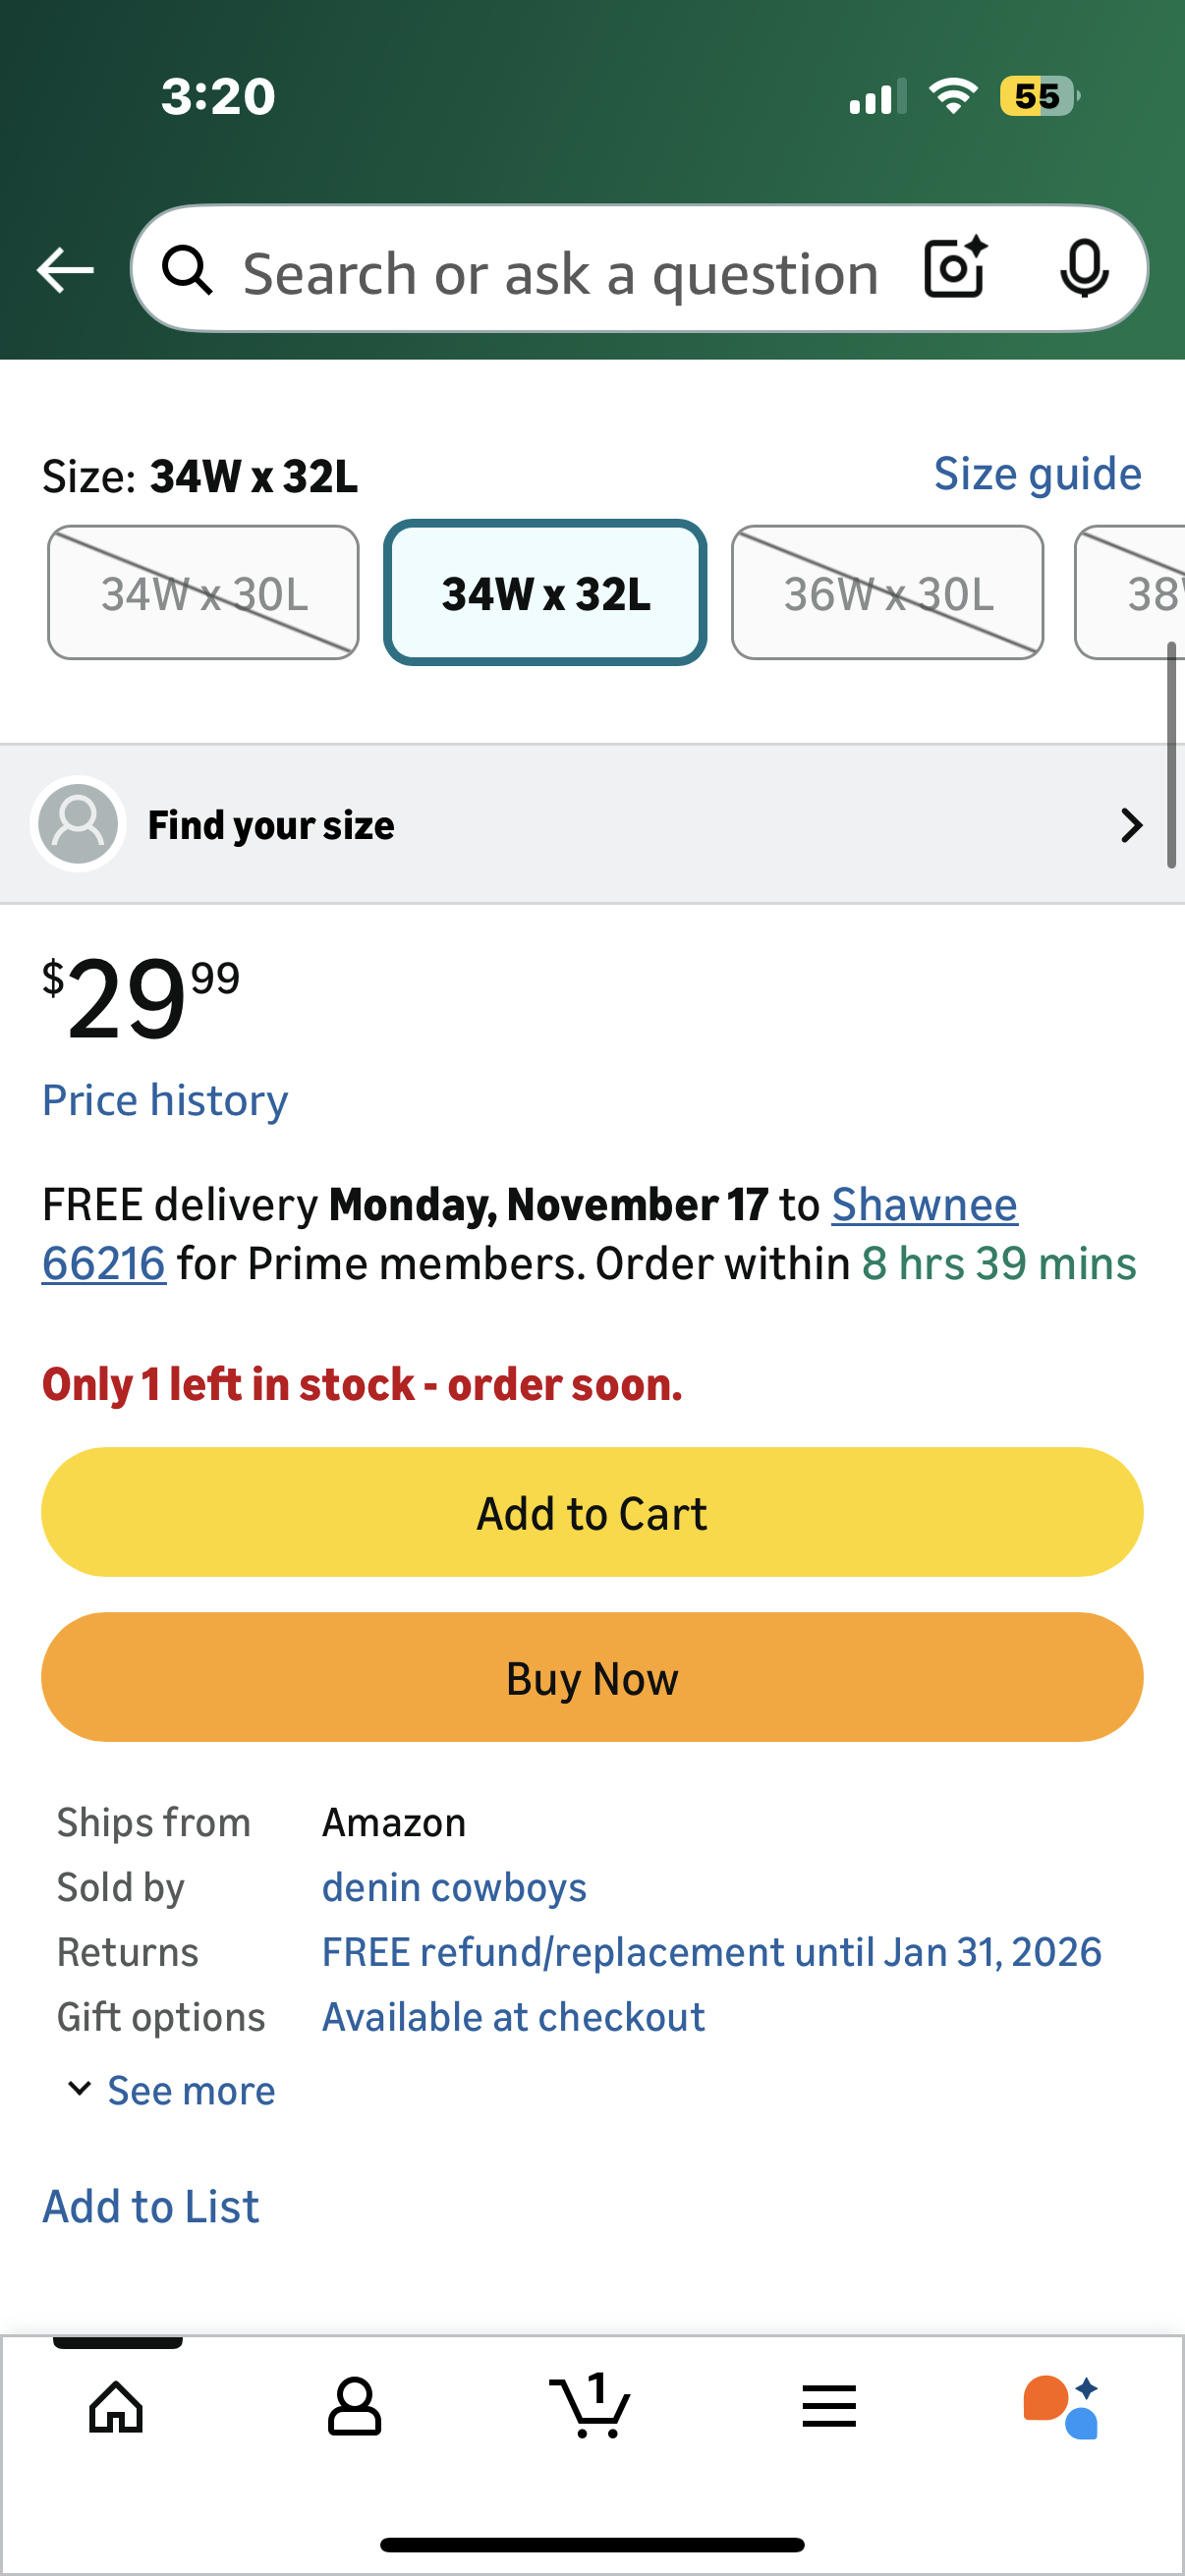Open the Size guide link
Image resolution: width=1185 pixels, height=2576 pixels.
pyautogui.click(x=1037, y=474)
